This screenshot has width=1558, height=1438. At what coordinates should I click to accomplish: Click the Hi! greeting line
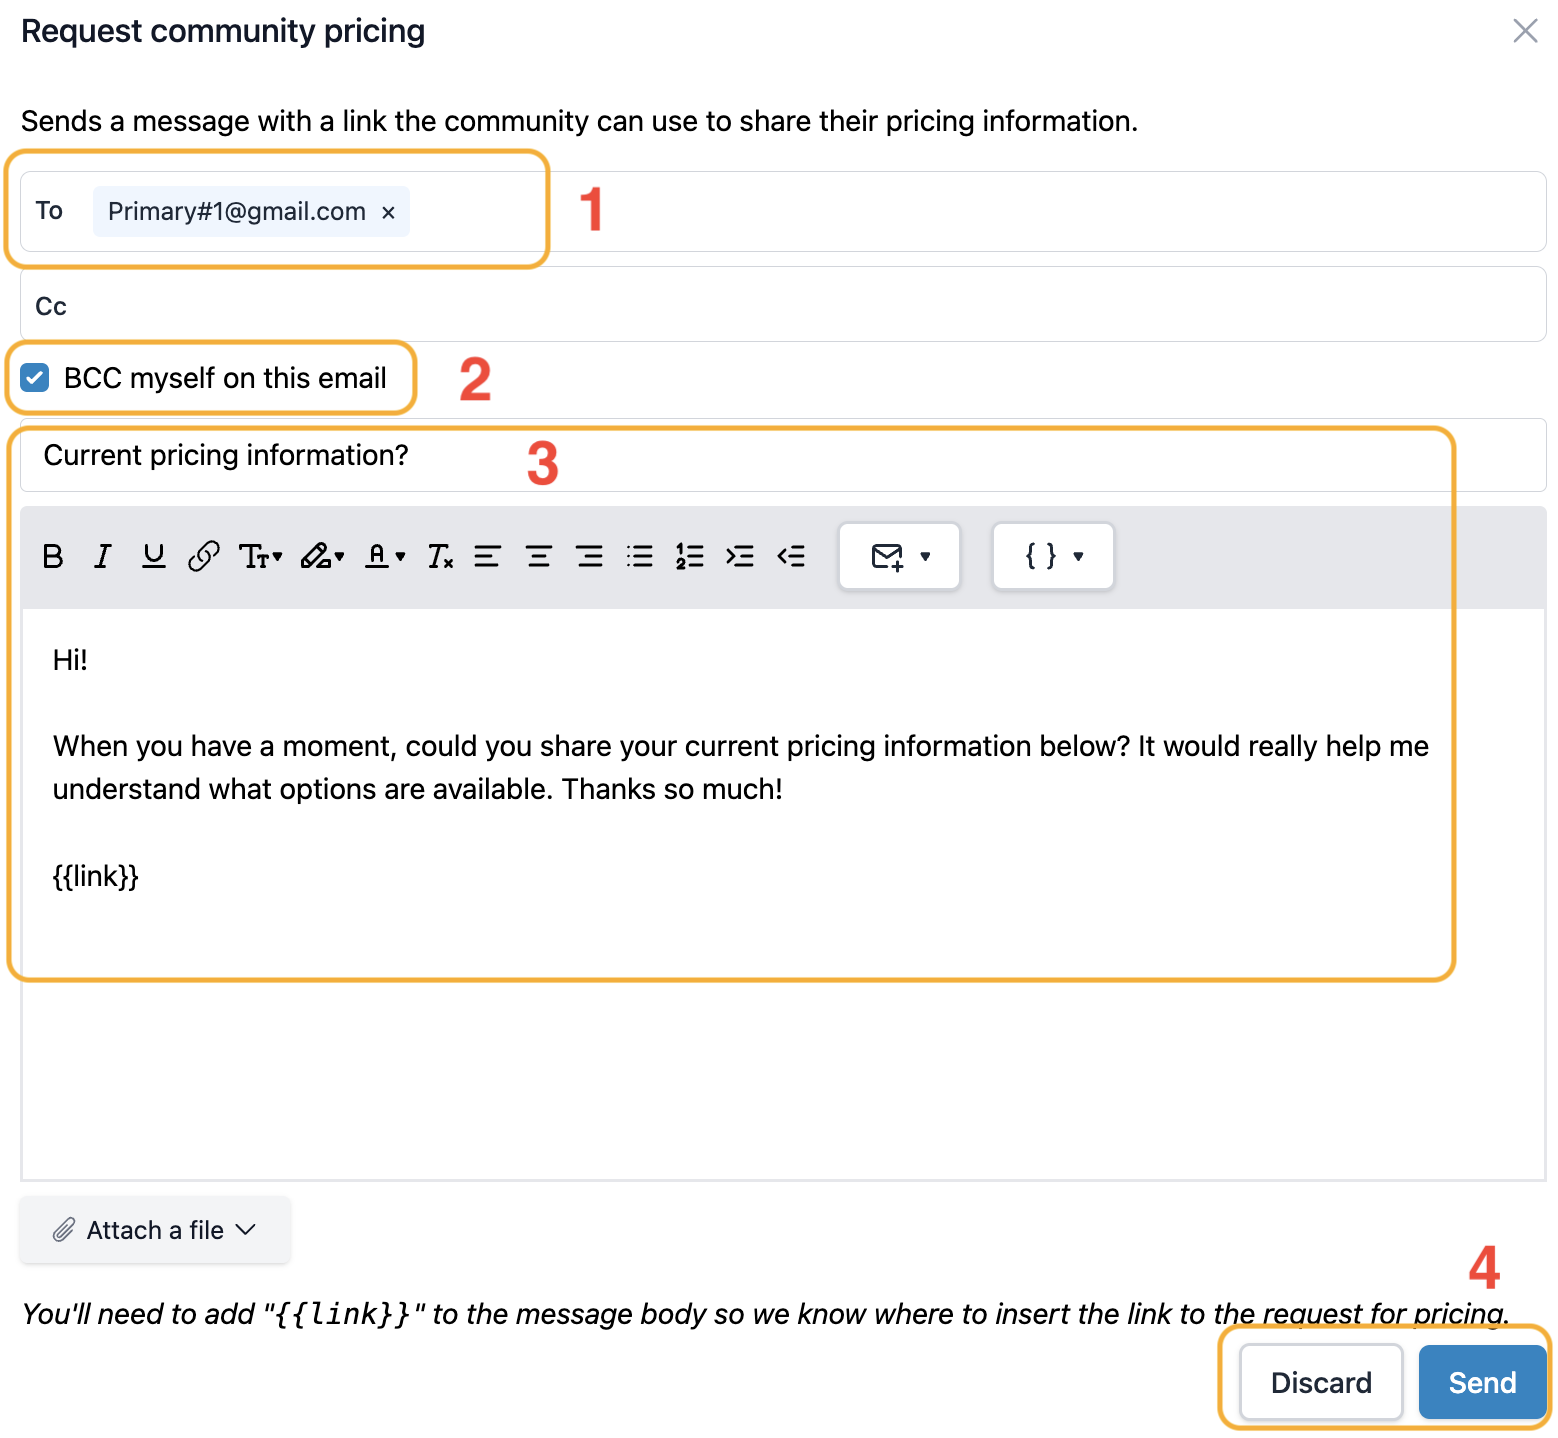(x=70, y=660)
